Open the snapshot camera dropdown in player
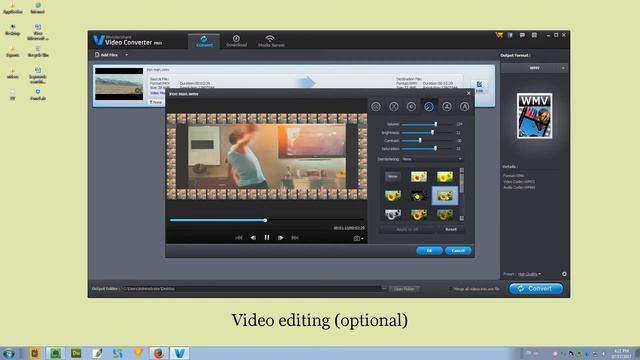 pyautogui.click(x=358, y=238)
